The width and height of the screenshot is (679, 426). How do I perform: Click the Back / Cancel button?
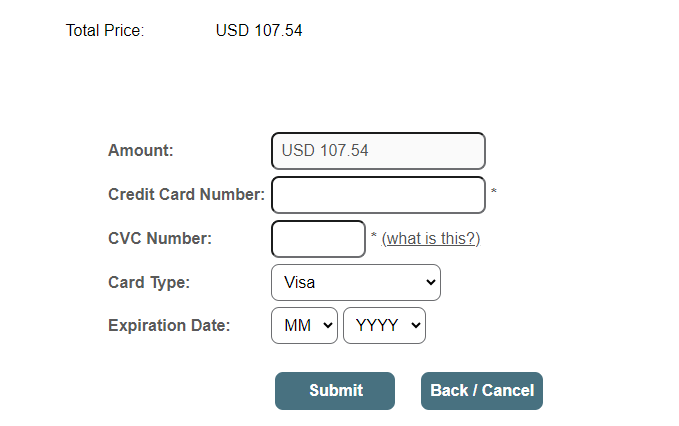[482, 391]
